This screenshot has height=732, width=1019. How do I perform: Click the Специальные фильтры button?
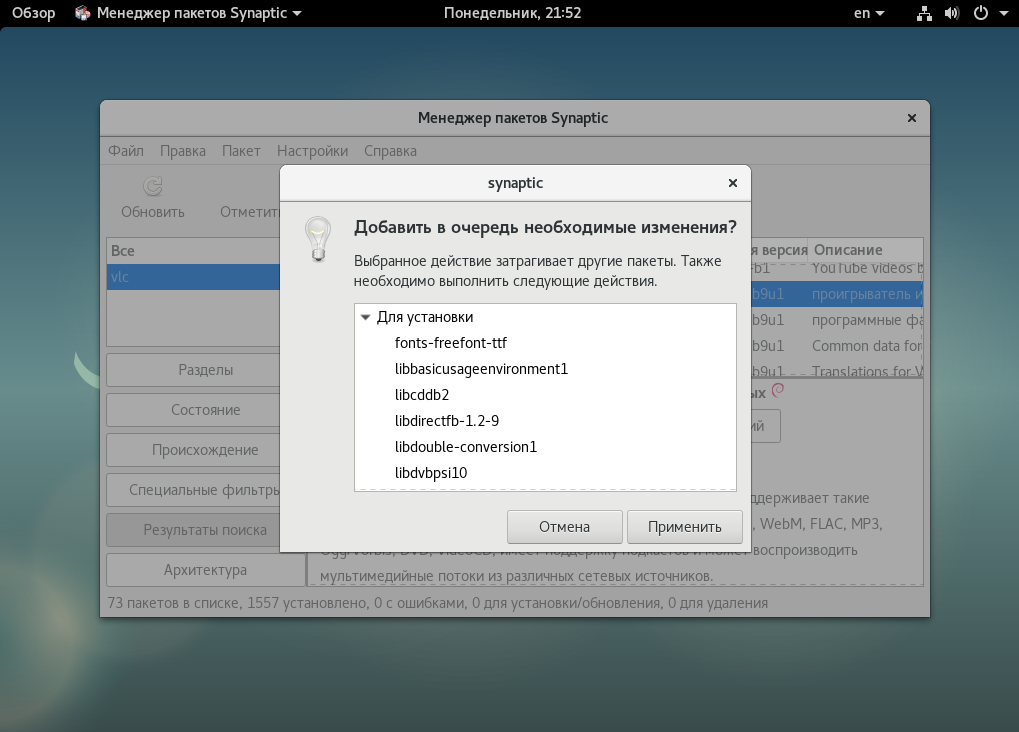(x=194, y=490)
